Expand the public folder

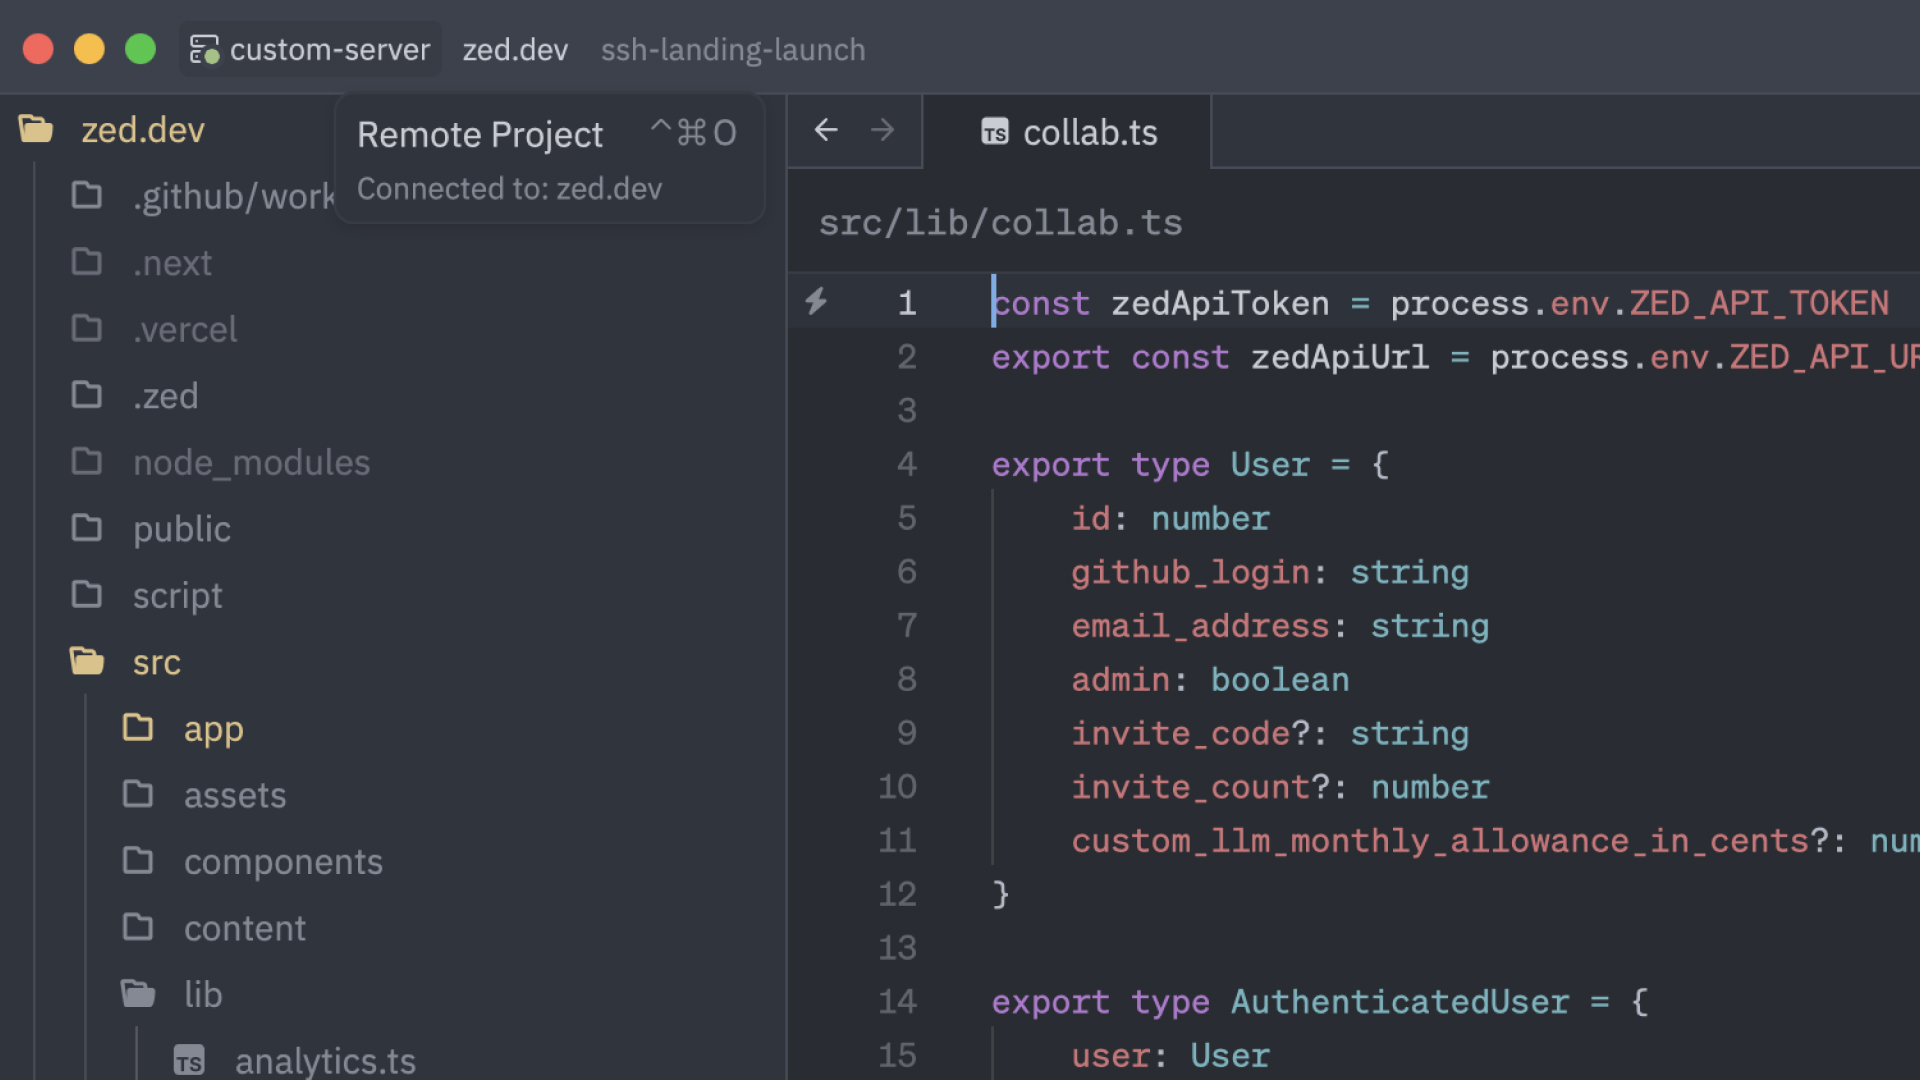(181, 528)
